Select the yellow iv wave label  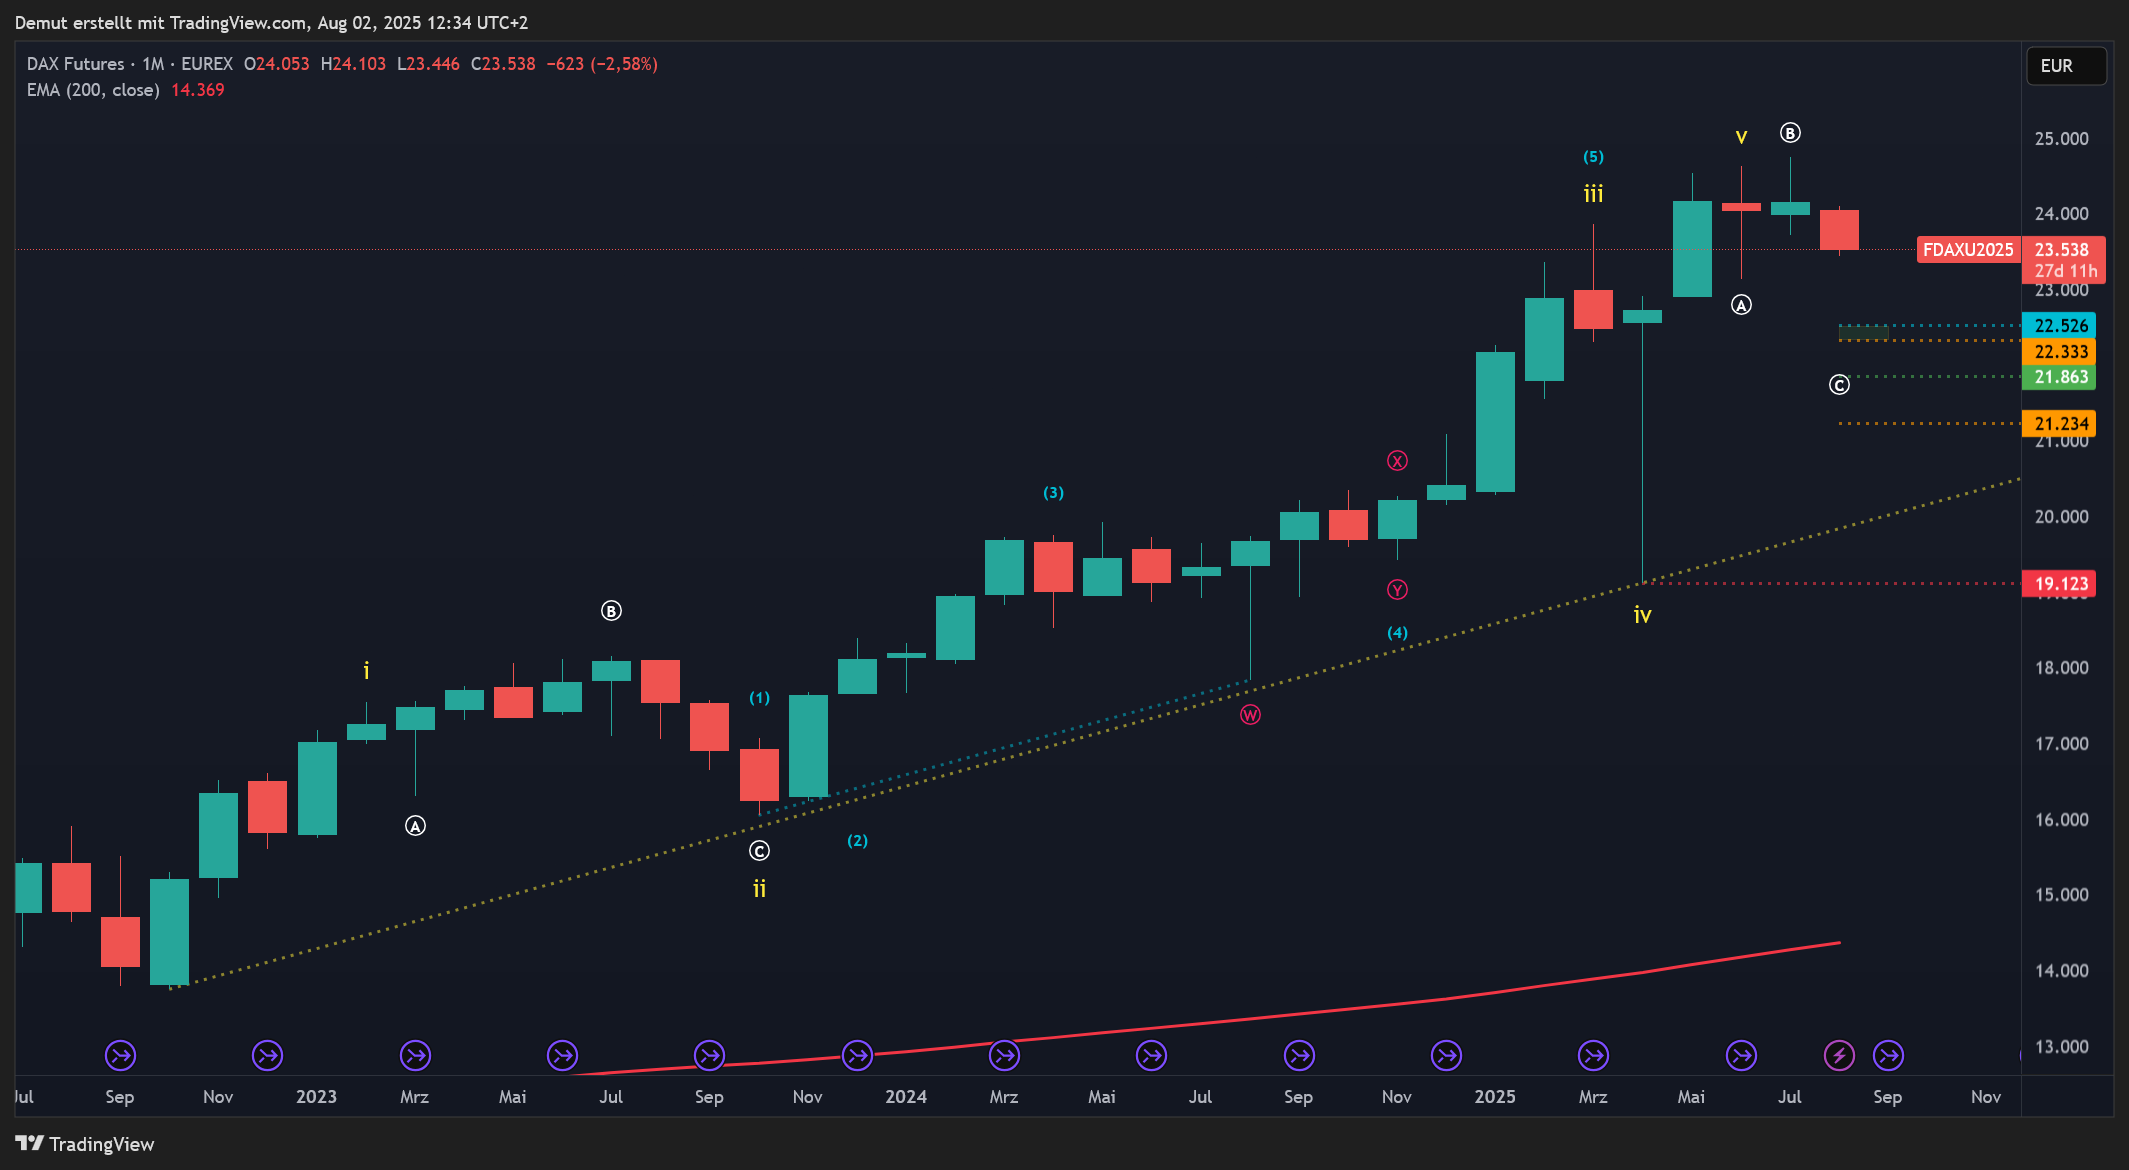[x=1642, y=615]
